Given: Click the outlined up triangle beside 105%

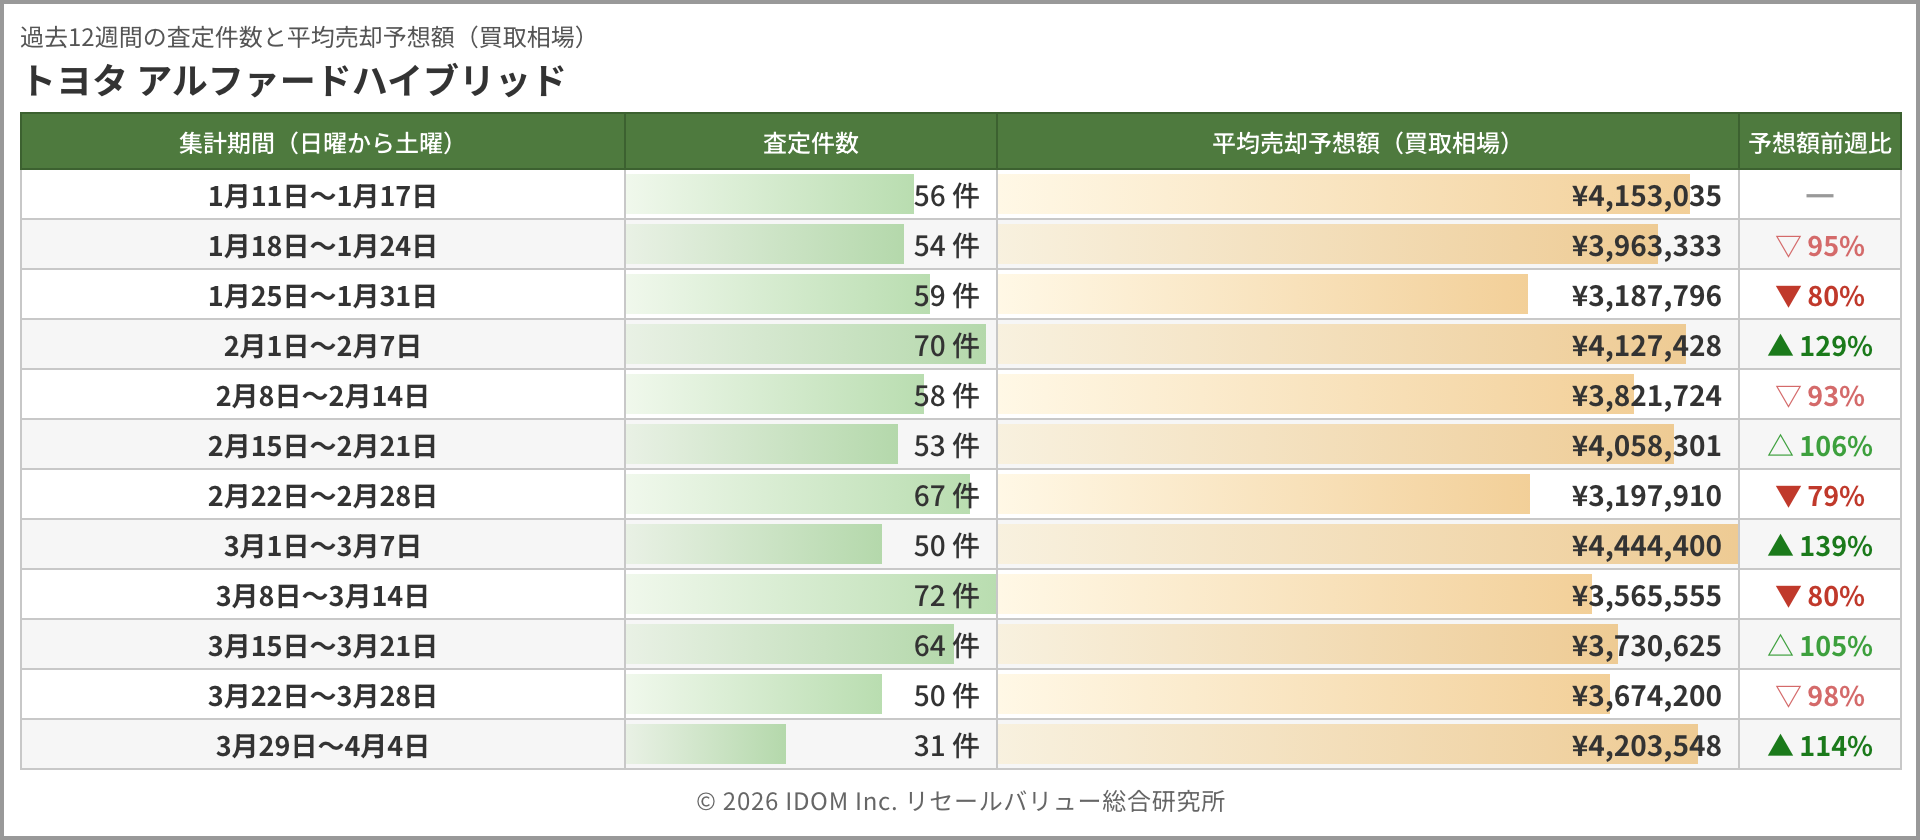Looking at the screenshot, I should pos(1780,646).
